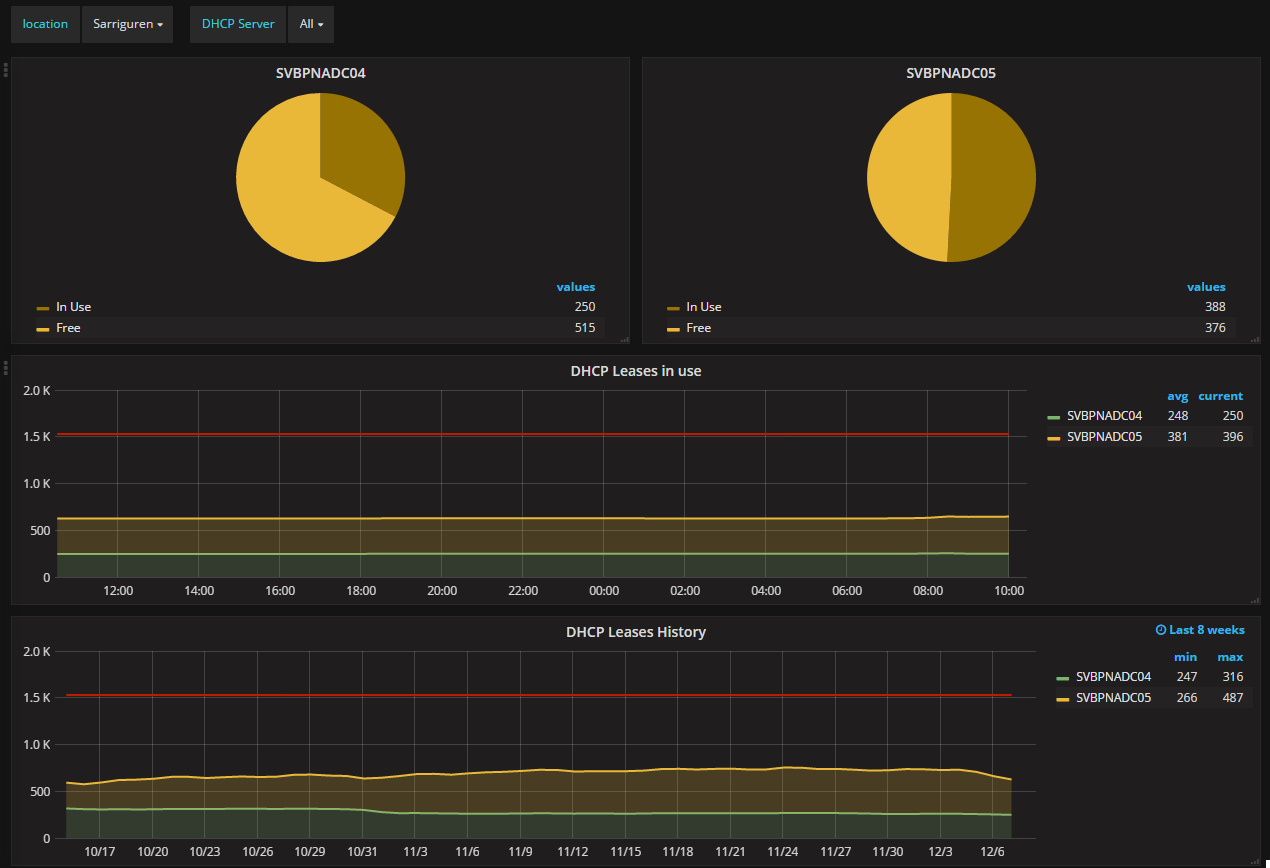Image resolution: width=1270 pixels, height=868 pixels.
Task: Click resize handle corner of SVBPNADC05 pie panel
Action: point(1255,340)
